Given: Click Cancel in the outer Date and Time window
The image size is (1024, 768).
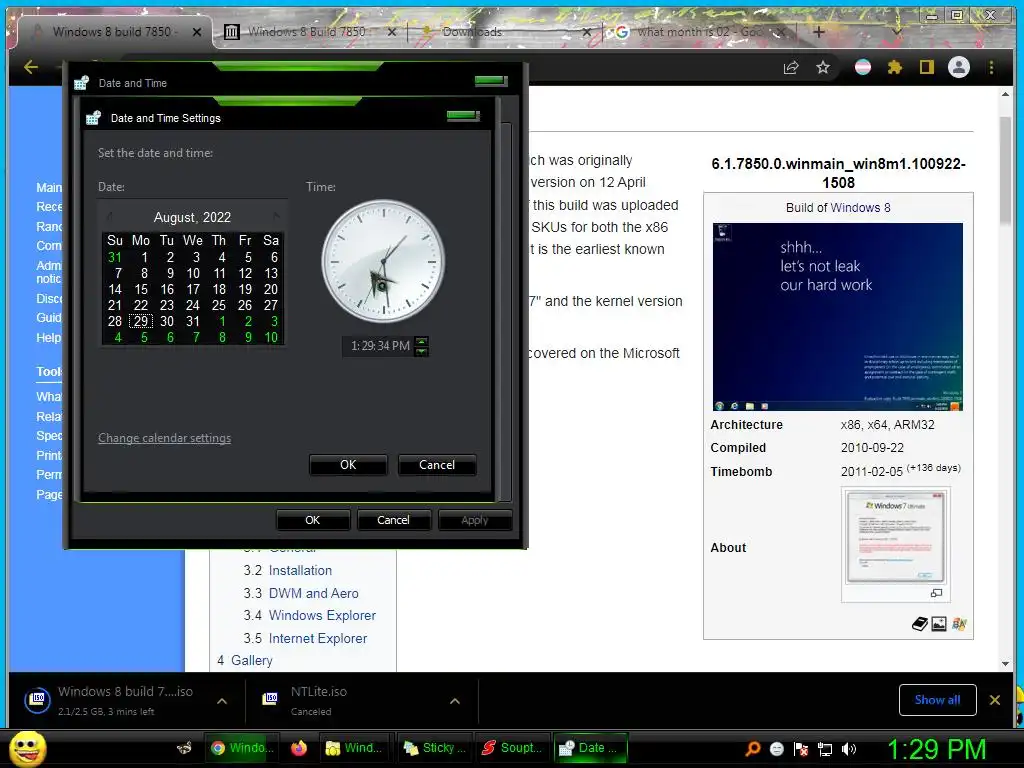Looking at the screenshot, I should pos(393,520).
